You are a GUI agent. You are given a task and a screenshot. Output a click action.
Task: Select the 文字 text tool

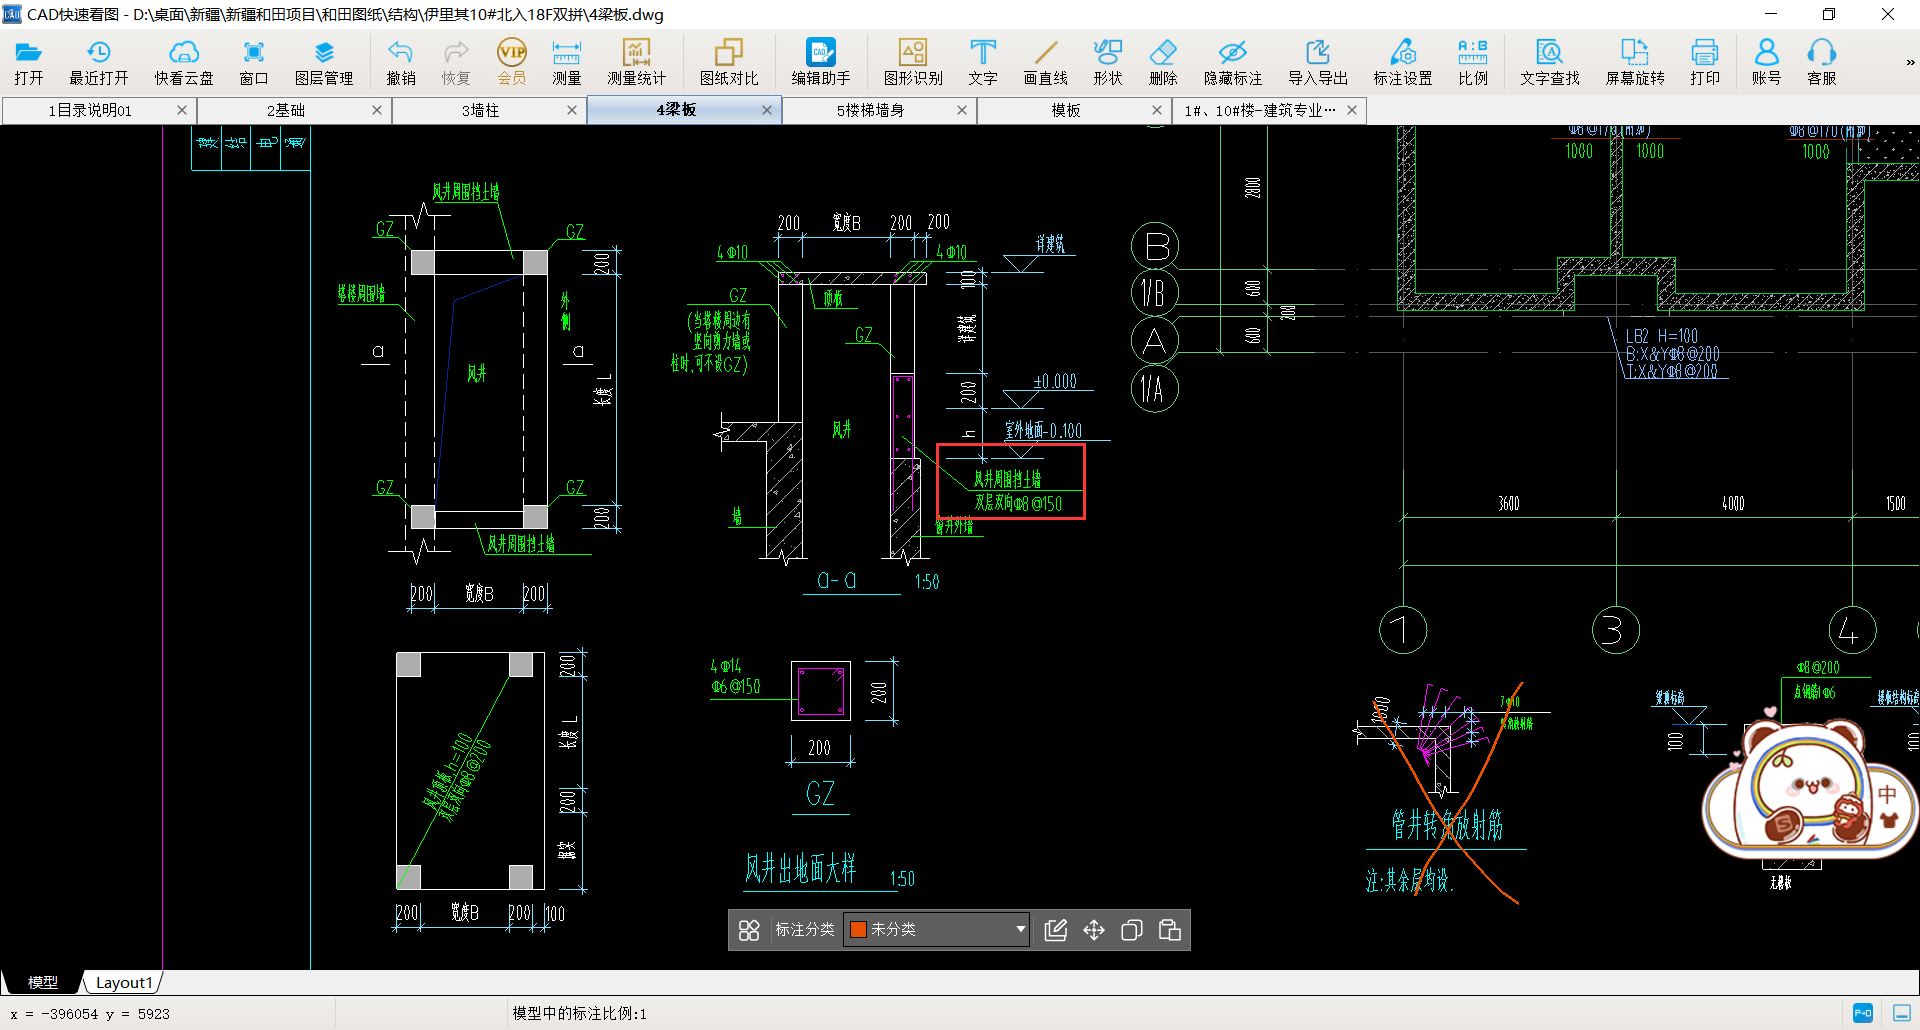click(983, 62)
